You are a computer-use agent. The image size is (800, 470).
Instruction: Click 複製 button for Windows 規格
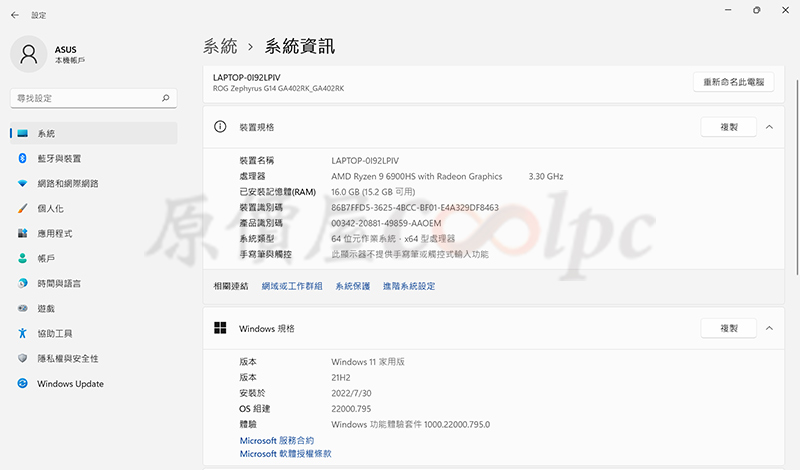click(x=729, y=328)
